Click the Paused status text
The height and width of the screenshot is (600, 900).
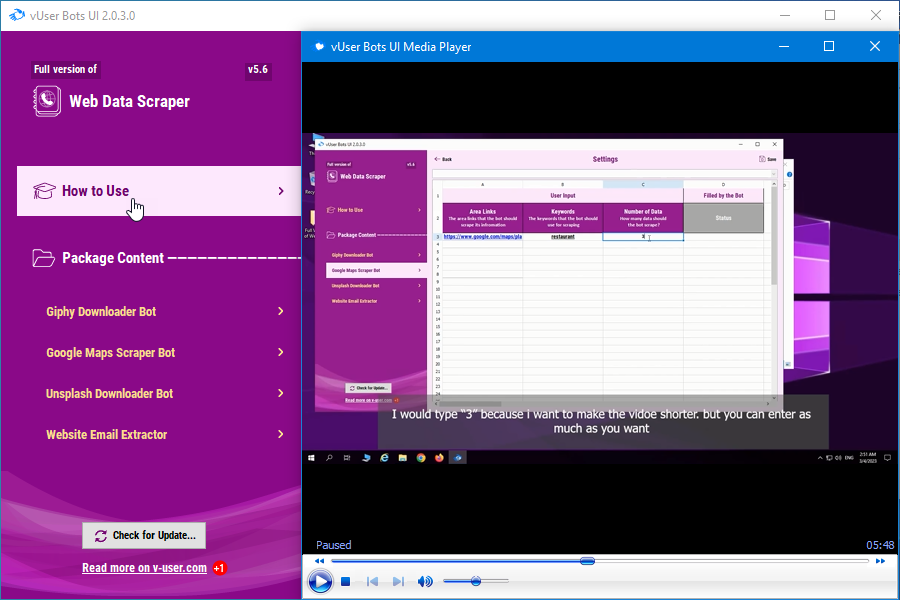tap(333, 545)
